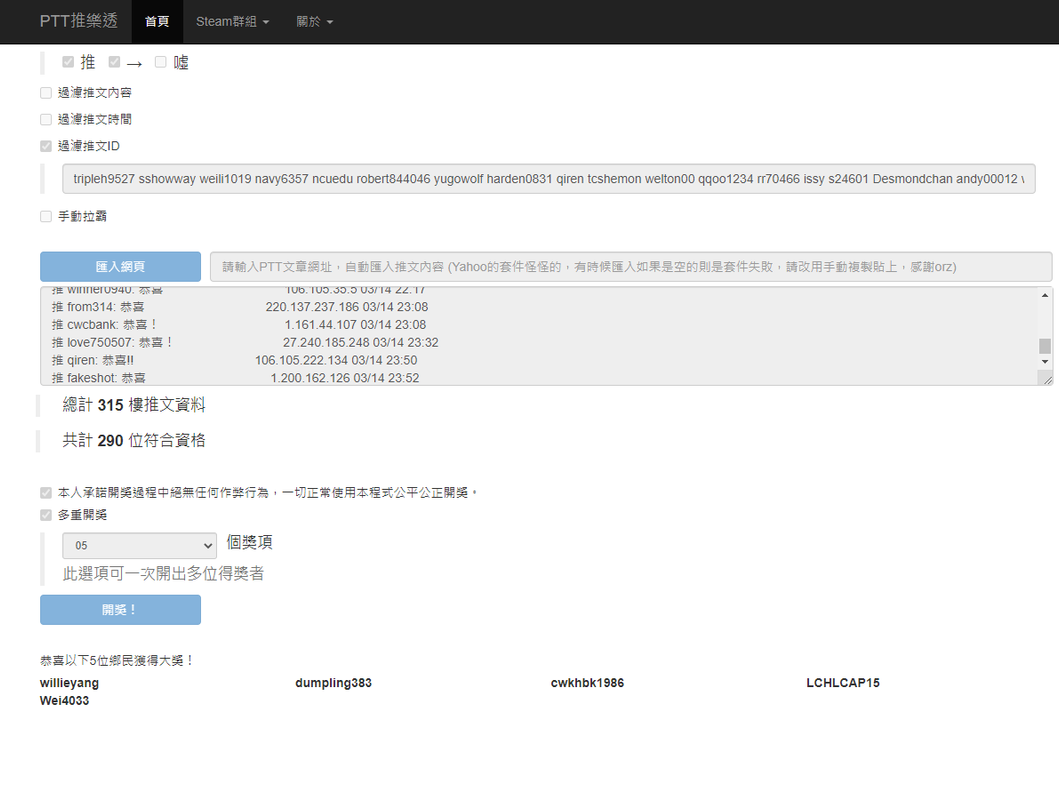This screenshot has height=800, width=1059.
Task: Expand the Steam群組 dropdown menu
Action: point(232,22)
